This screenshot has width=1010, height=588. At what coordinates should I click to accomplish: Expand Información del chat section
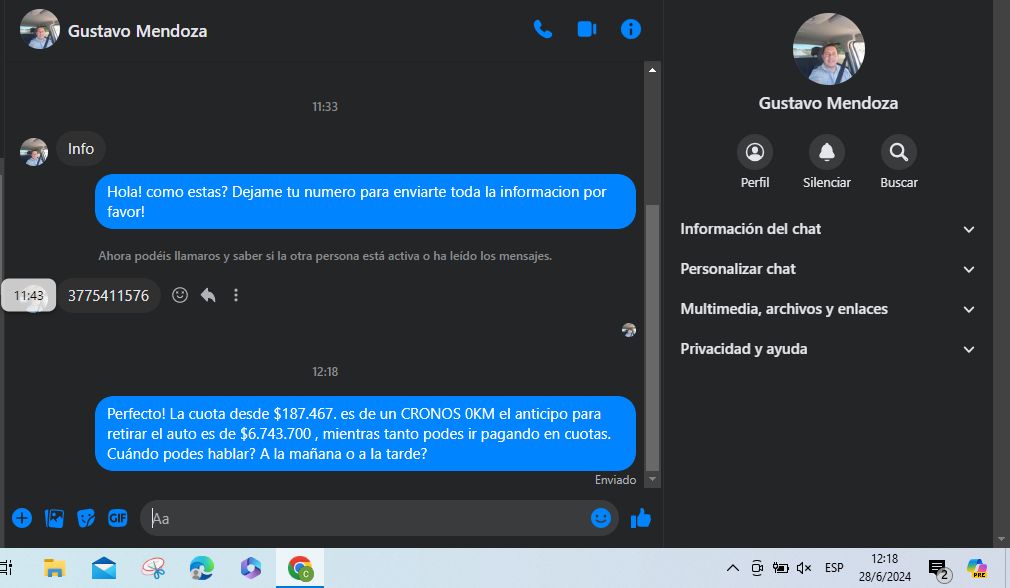[827, 229]
